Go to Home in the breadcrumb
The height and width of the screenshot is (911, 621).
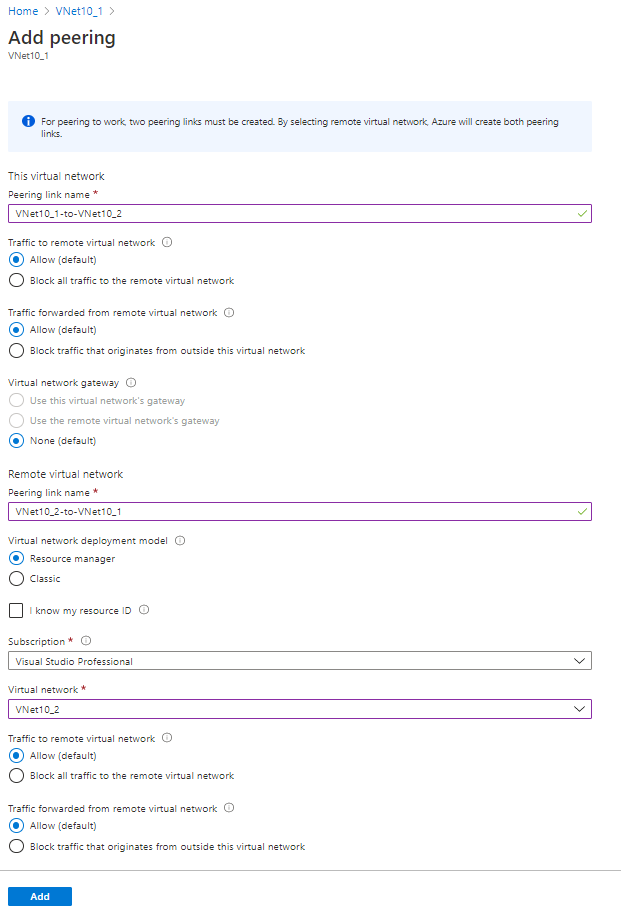[23, 11]
